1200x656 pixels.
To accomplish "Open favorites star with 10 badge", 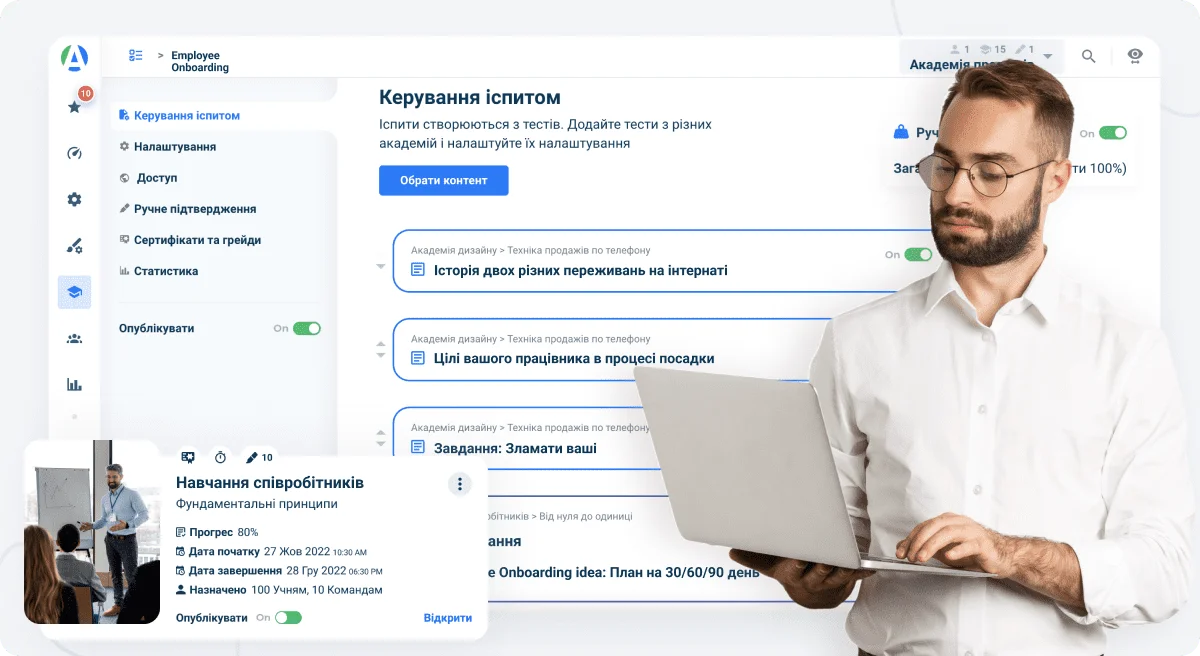I will point(74,106).
